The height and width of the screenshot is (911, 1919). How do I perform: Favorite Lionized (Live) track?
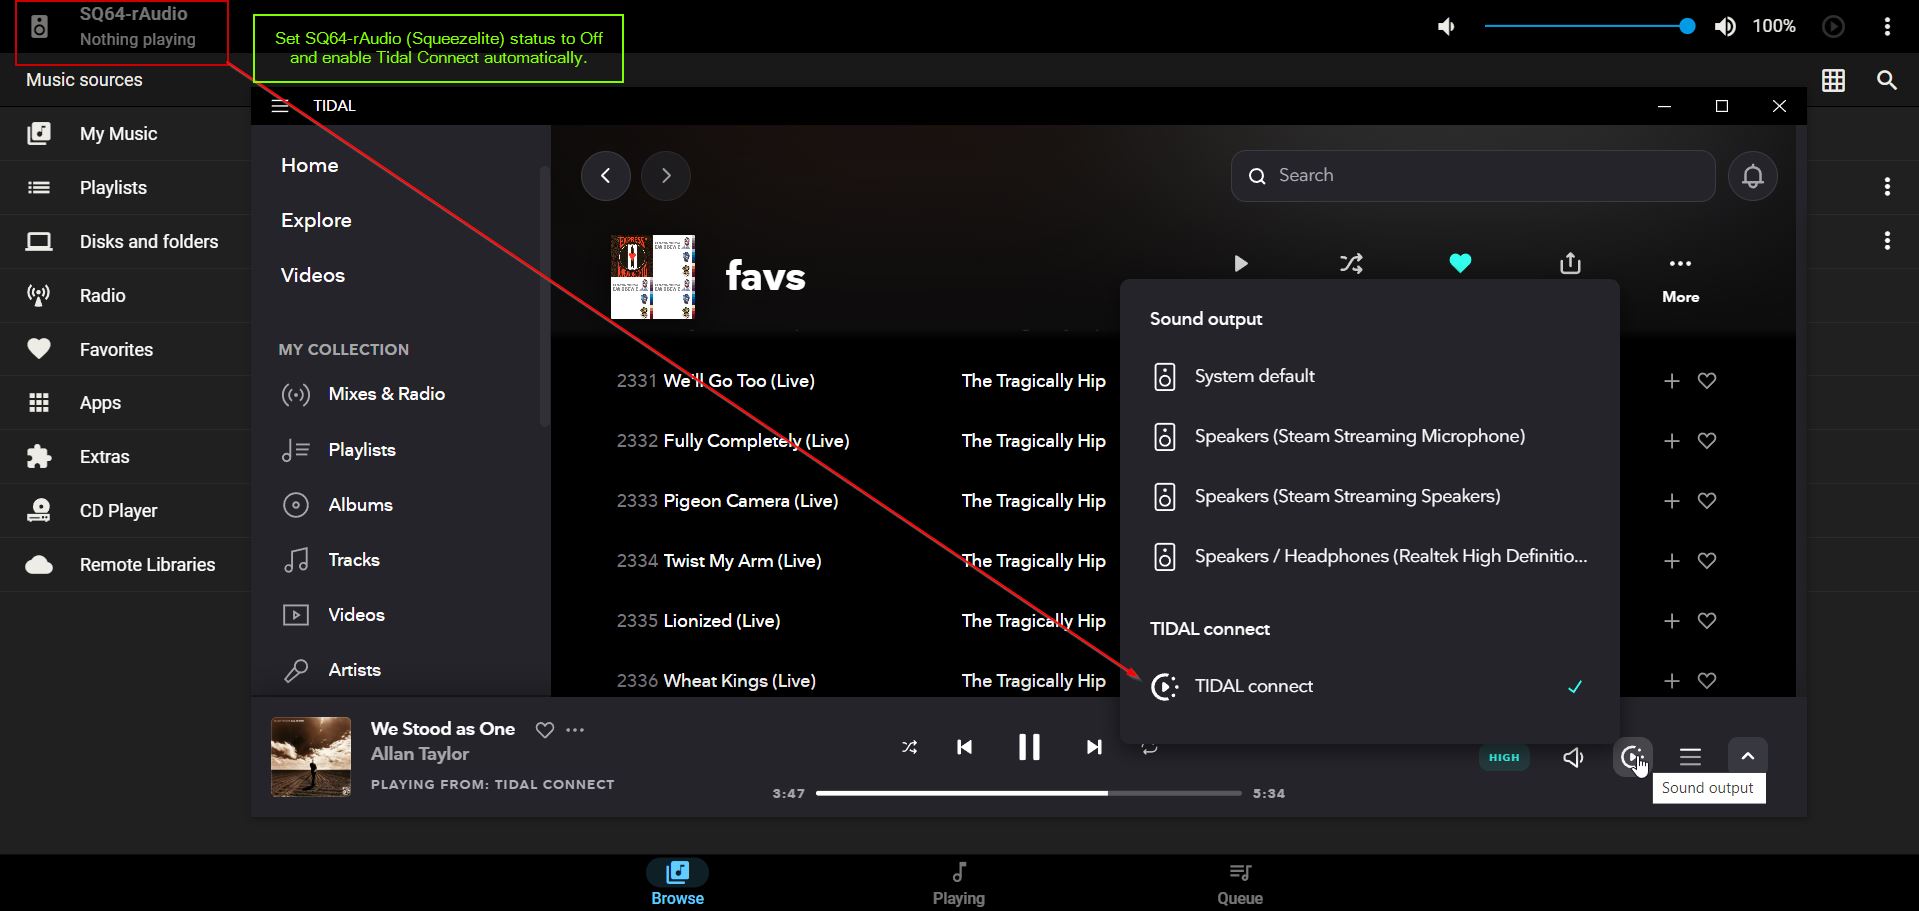tap(1707, 621)
